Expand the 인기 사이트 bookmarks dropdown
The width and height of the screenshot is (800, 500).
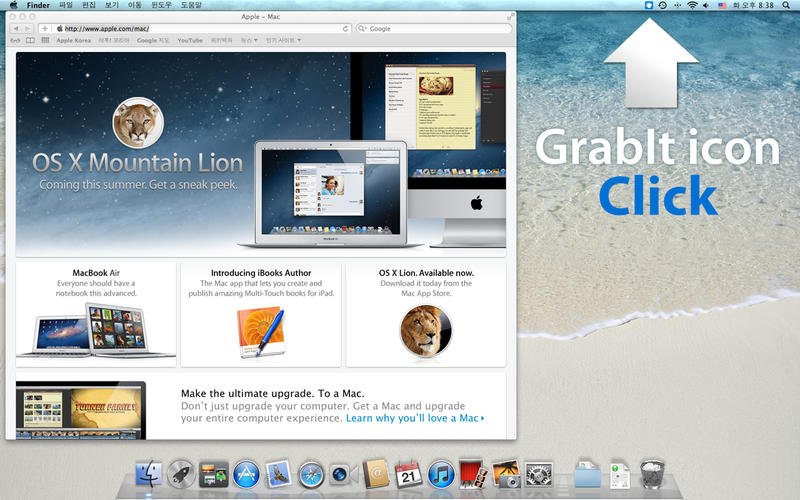click(283, 40)
